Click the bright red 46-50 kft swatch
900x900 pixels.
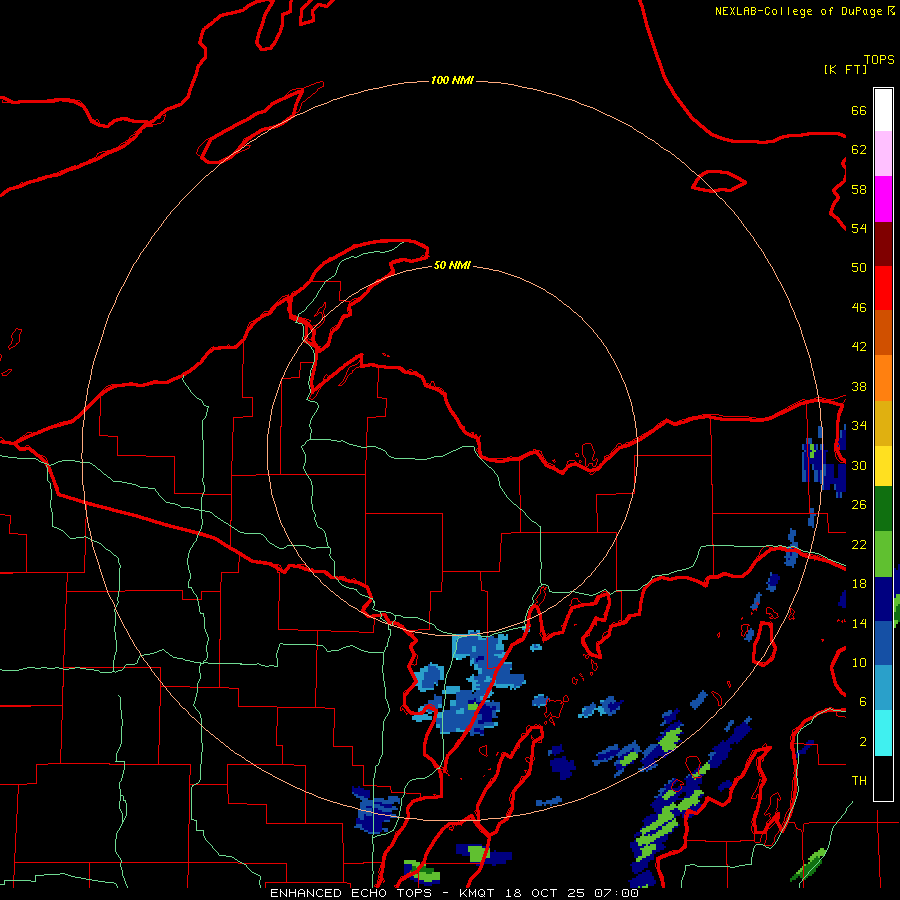click(x=883, y=288)
